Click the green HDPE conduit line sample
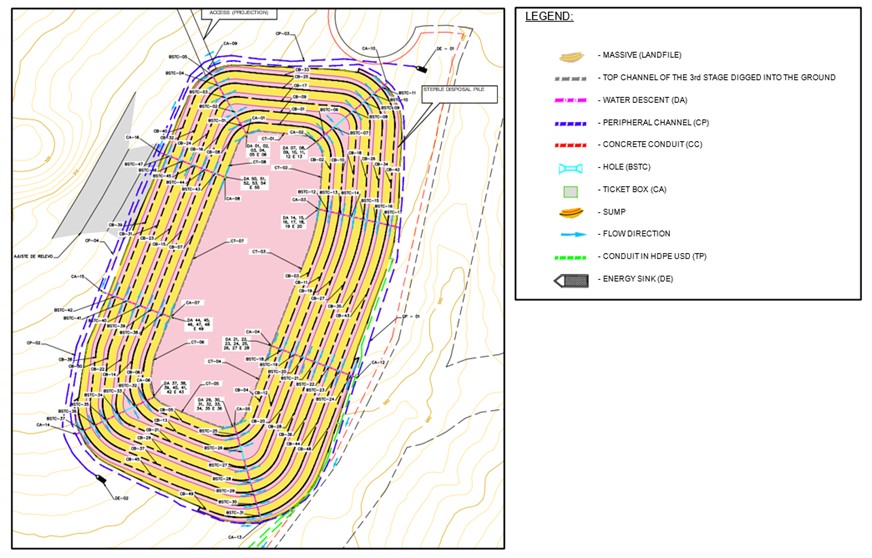 [571, 257]
